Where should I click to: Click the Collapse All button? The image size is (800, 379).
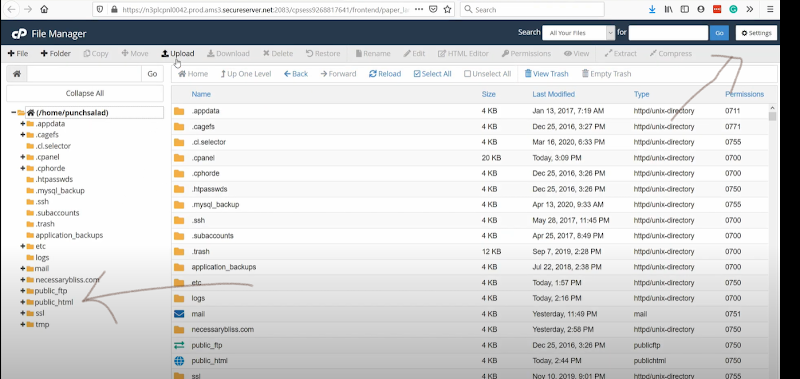(x=85, y=93)
